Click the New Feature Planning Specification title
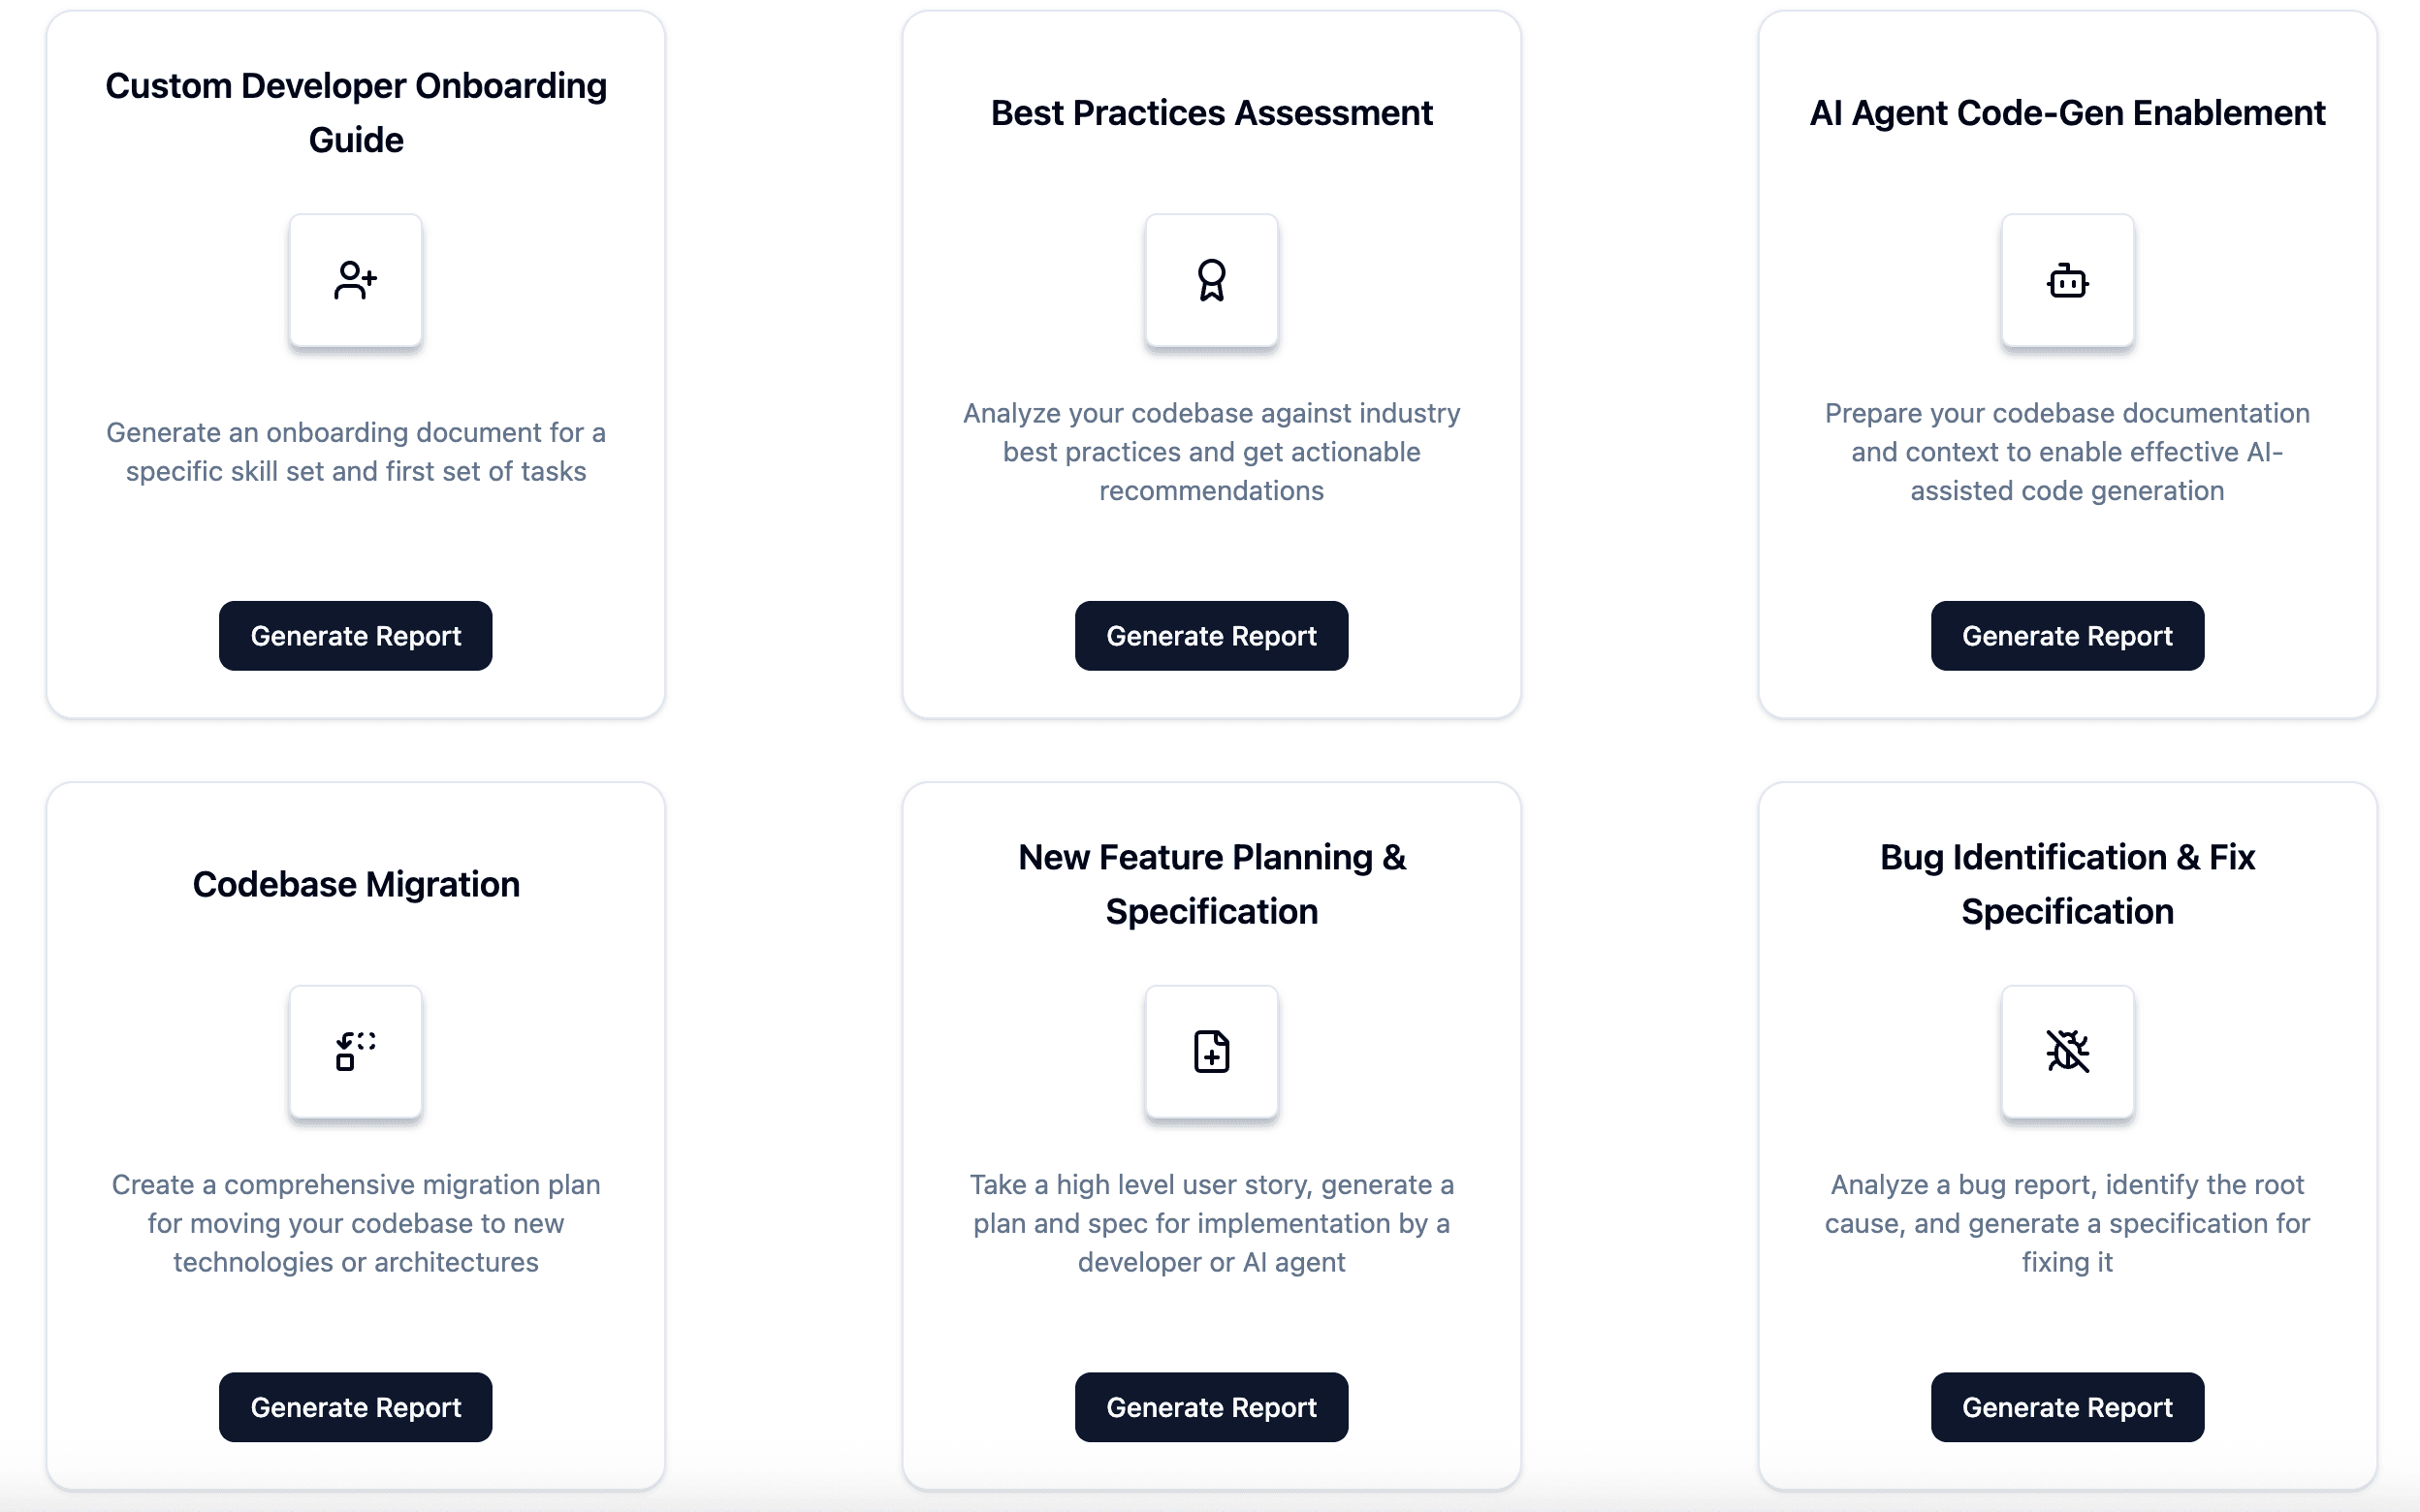This screenshot has width=2420, height=1512. 1211,884
